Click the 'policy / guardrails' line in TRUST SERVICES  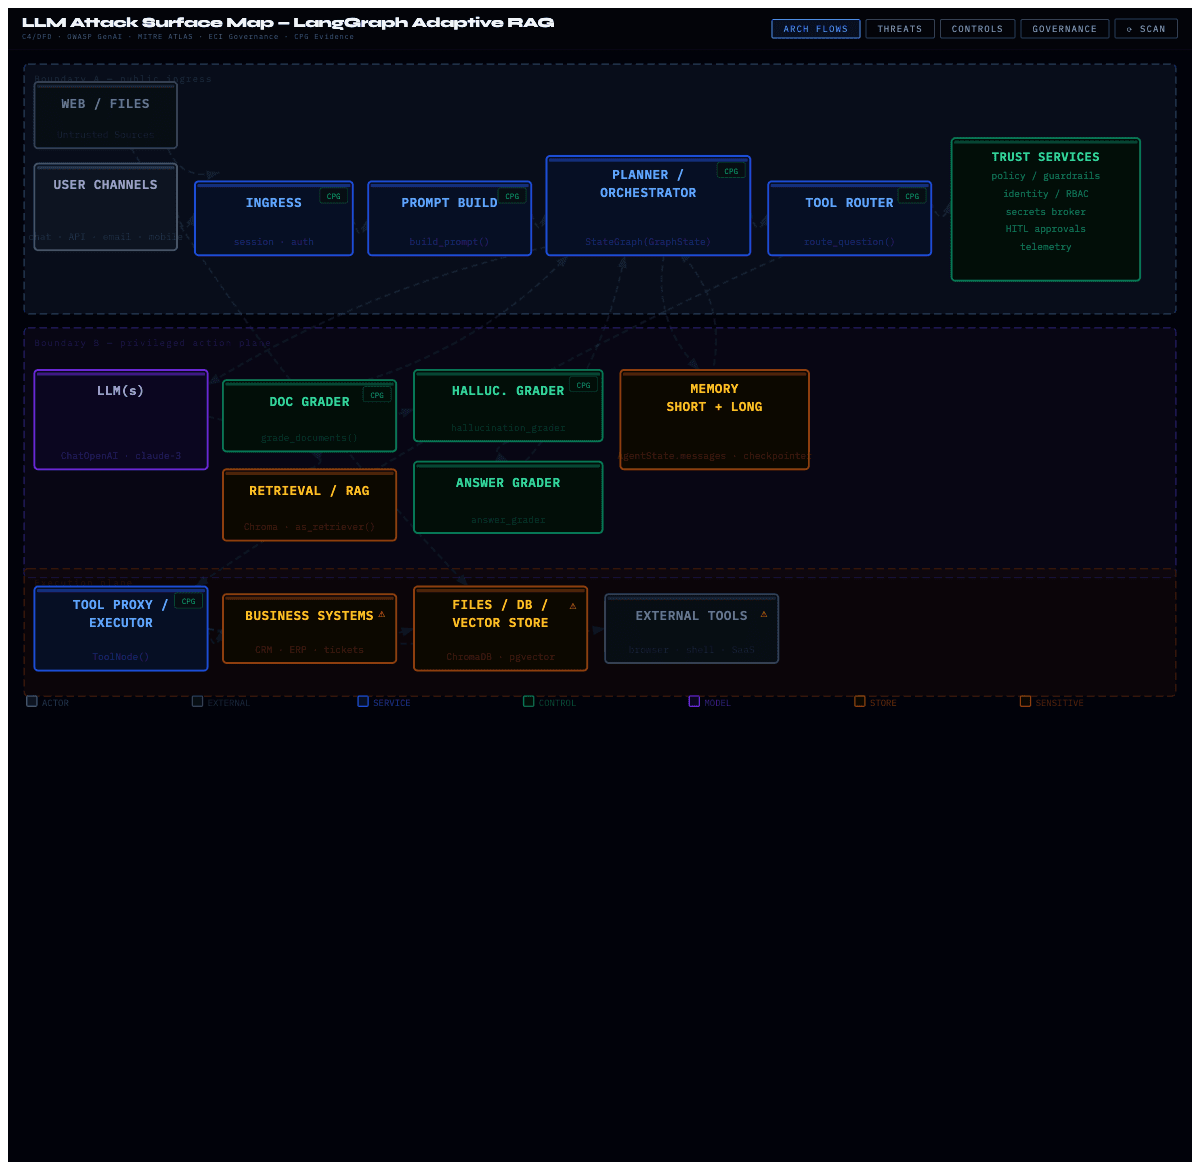[x=1045, y=176]
